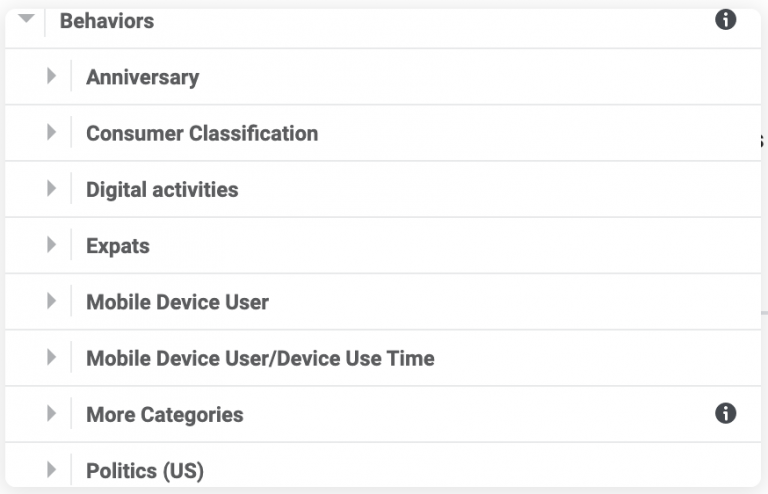Expand the Digital activities arrow
Viewport: 768px width, 494px height.
point(52,188)
